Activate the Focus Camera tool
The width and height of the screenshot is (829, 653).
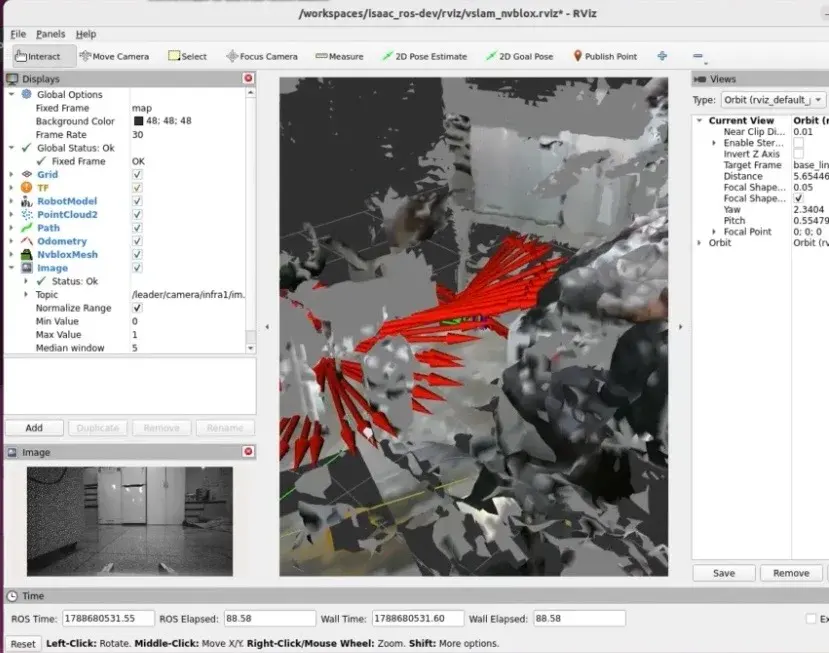pos(262,56)
